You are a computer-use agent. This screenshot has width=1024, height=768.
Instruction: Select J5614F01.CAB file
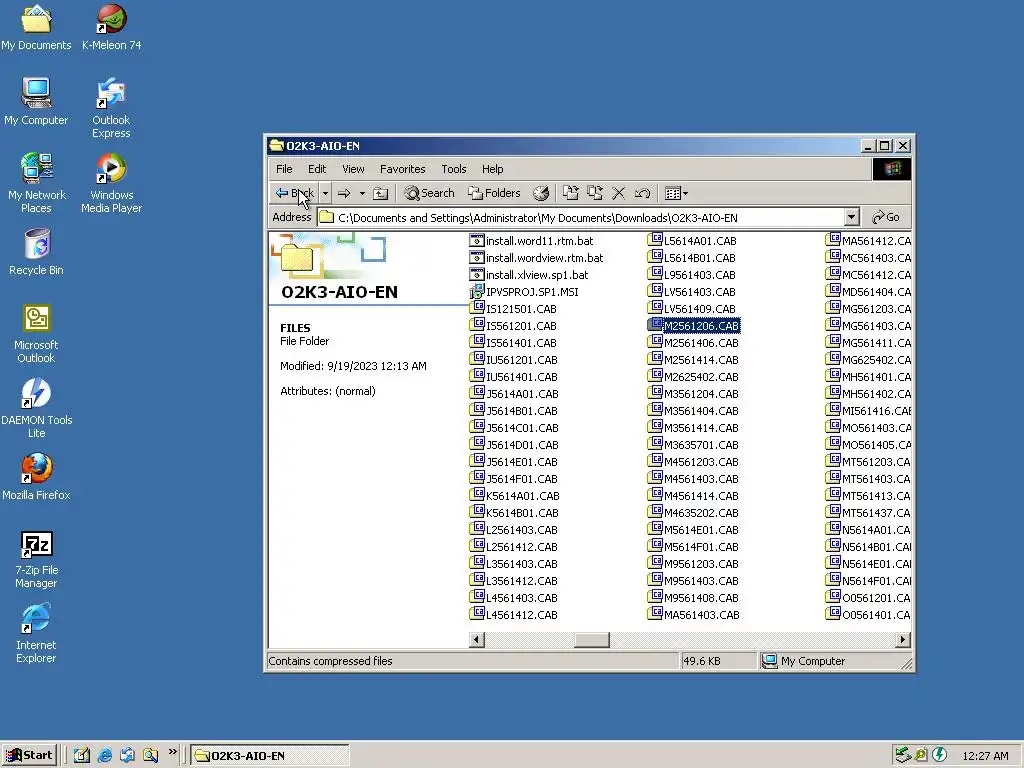tap(513, 478)
